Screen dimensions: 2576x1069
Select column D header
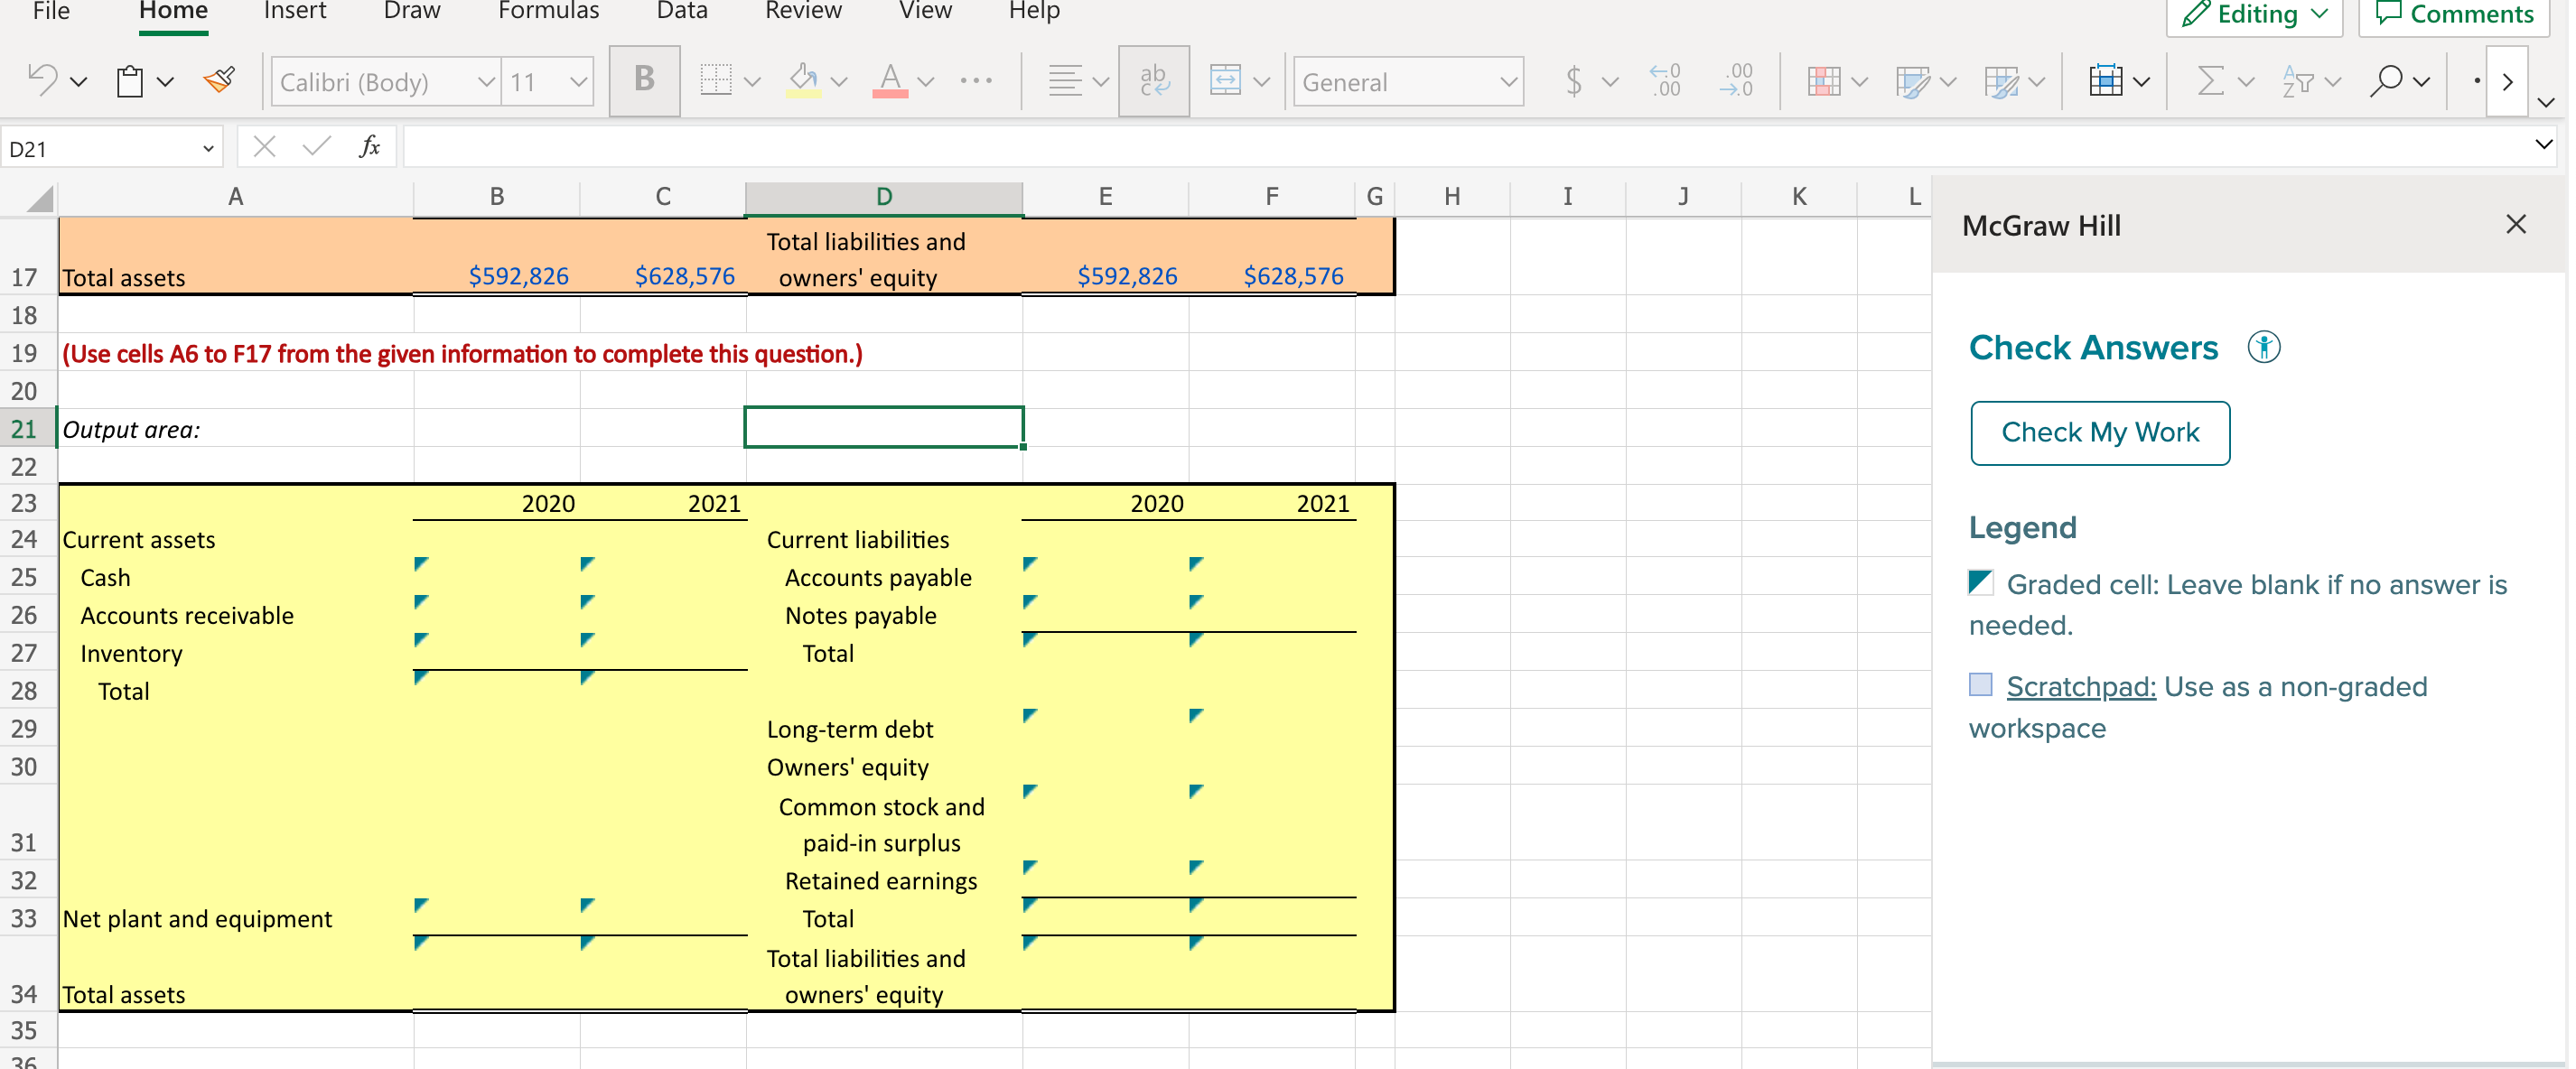point(883,197)
